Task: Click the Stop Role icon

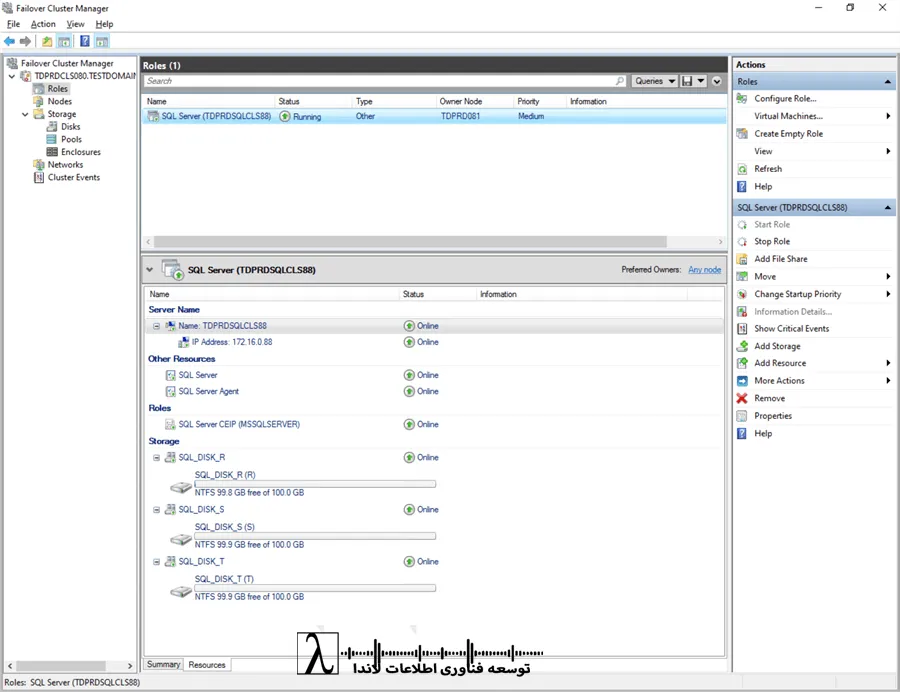Action: click(x=742, y=242)
